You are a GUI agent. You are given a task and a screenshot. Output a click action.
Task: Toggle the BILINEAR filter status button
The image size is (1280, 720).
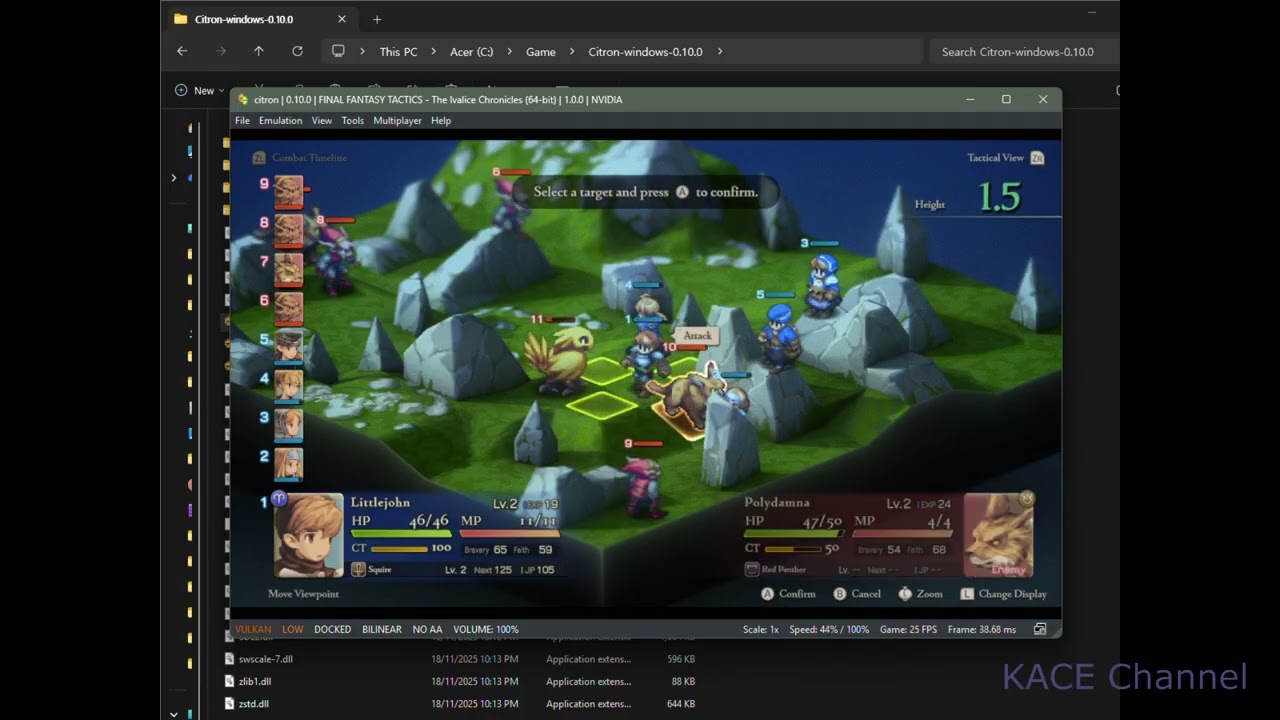tap(381, 630)
